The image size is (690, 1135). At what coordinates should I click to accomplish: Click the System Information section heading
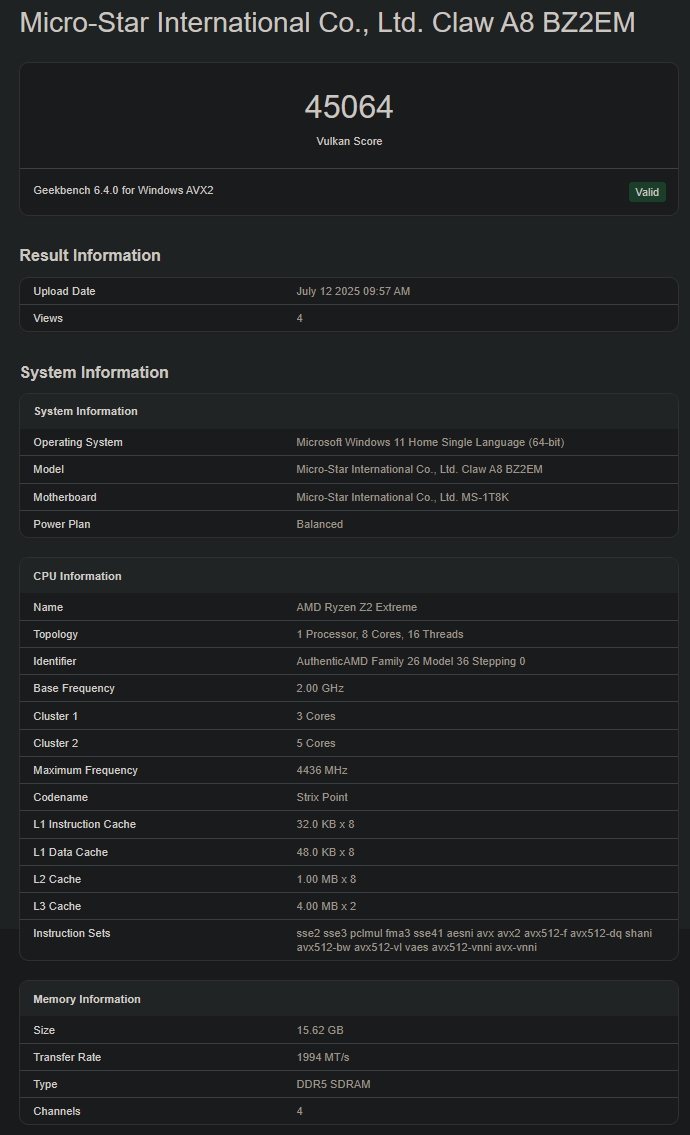tap(94, 372)
